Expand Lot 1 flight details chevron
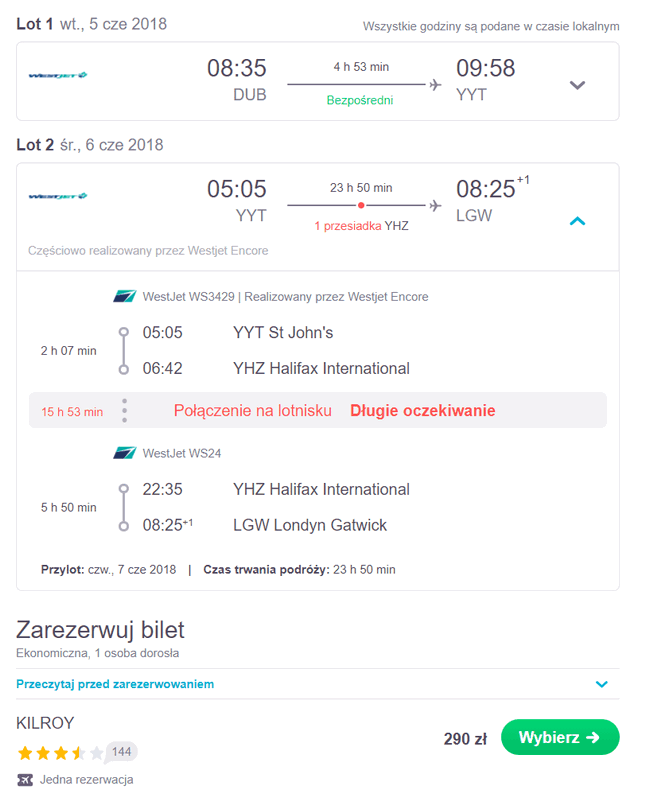Image resolution: width=650 pixels, height=802 pixels. click(577, 85)
